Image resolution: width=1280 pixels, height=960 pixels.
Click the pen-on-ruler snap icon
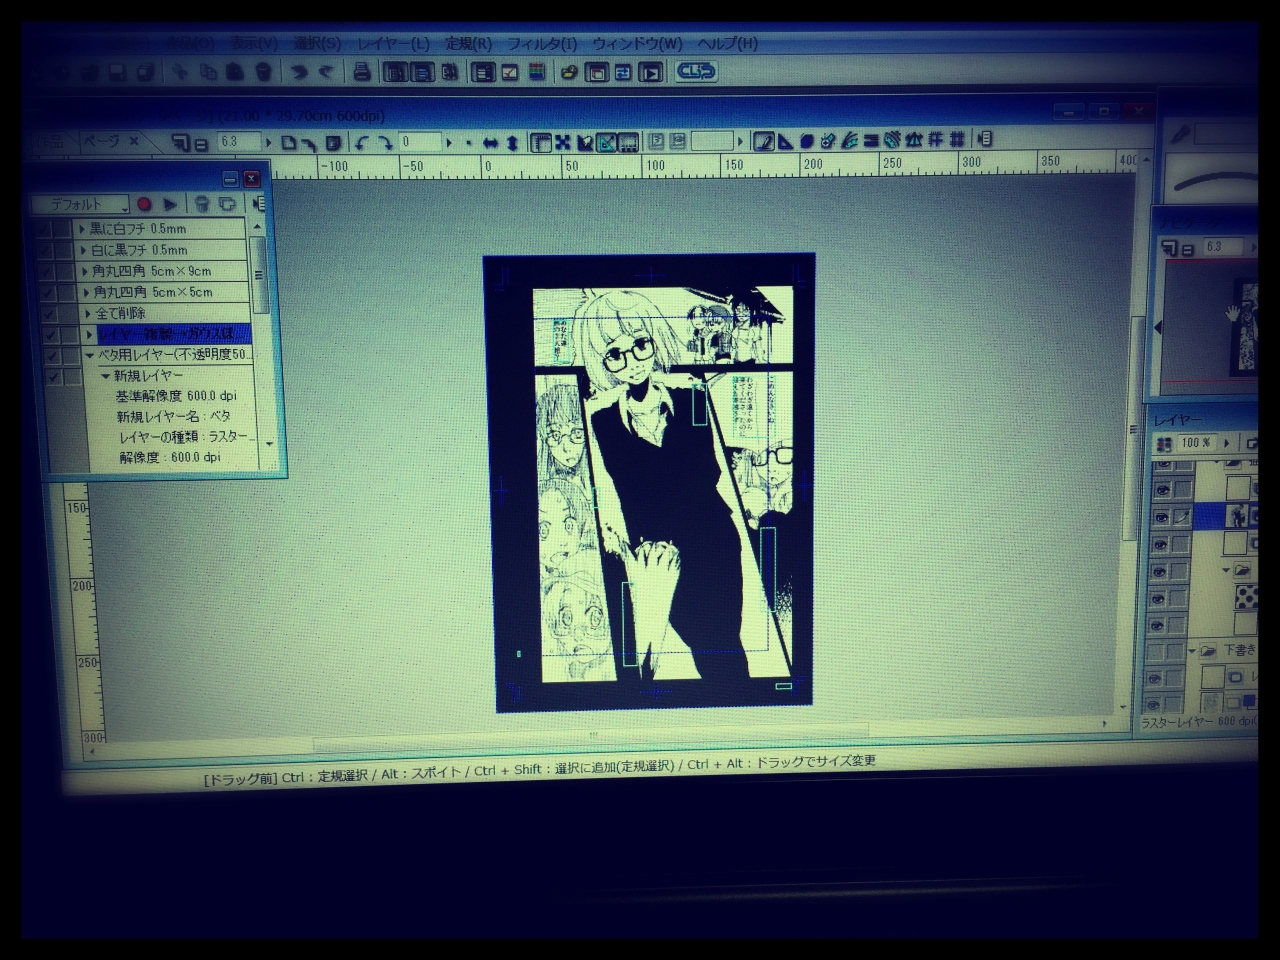[763, 141]
